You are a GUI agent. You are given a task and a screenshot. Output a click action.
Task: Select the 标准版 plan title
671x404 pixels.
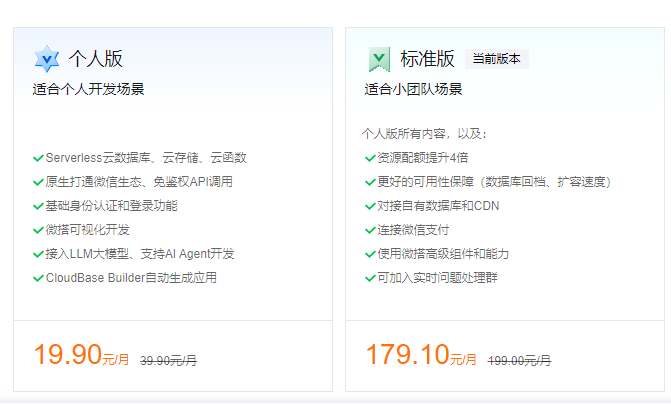point(428,59)
